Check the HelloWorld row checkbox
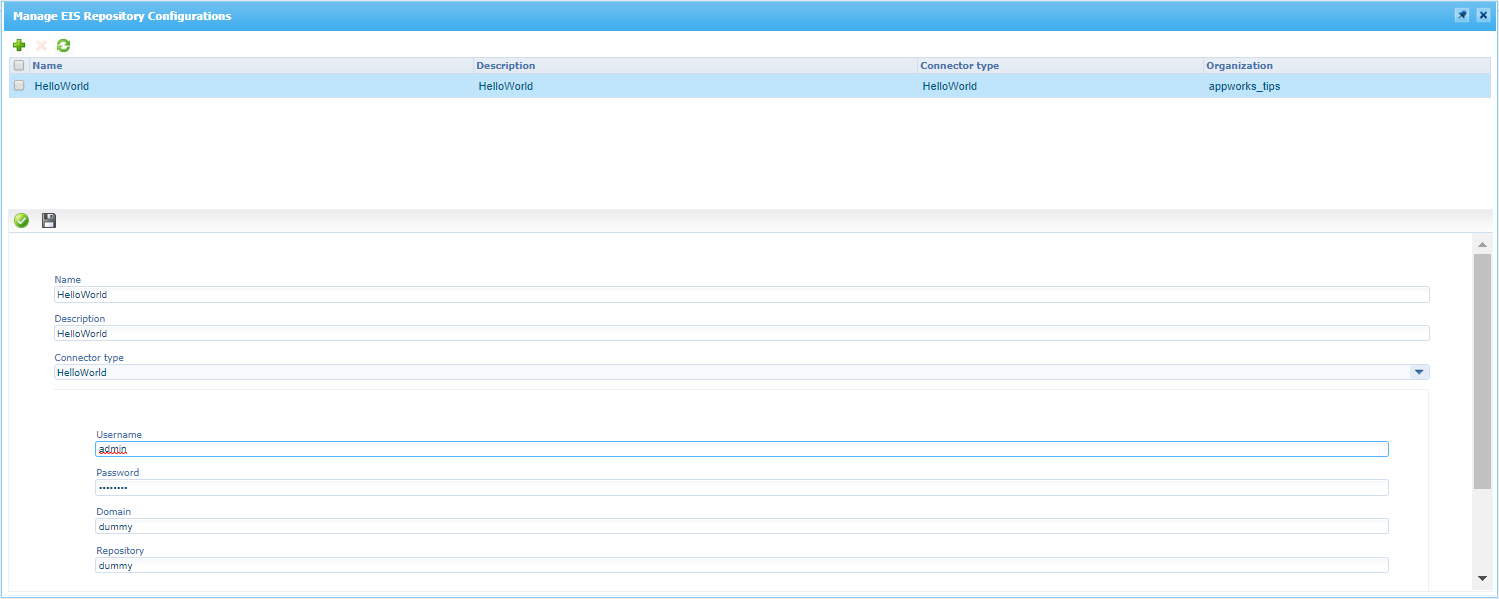Viewport: 1499px width, 599px height. point(19,86)
